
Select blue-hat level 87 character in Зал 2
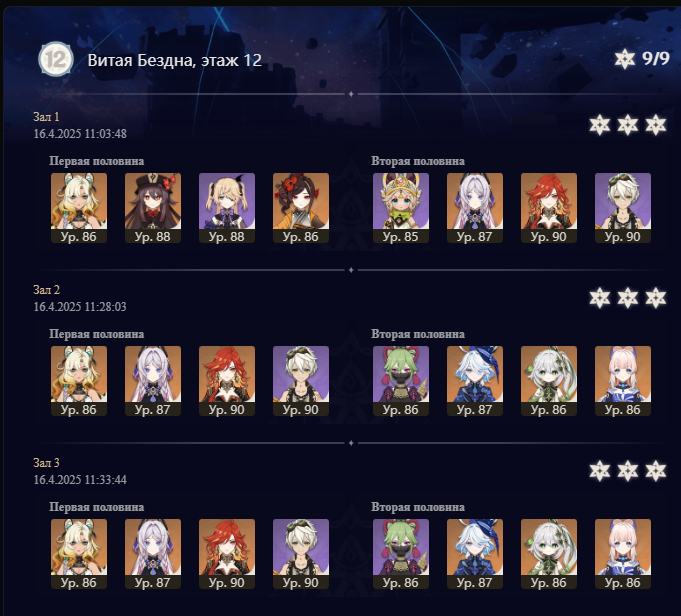point(475,381)
